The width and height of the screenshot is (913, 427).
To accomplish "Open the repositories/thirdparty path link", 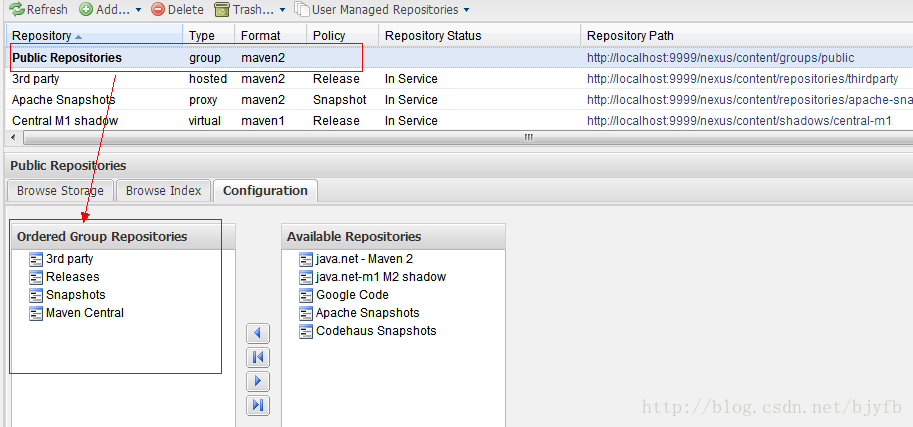I will [x=742, y=79].
